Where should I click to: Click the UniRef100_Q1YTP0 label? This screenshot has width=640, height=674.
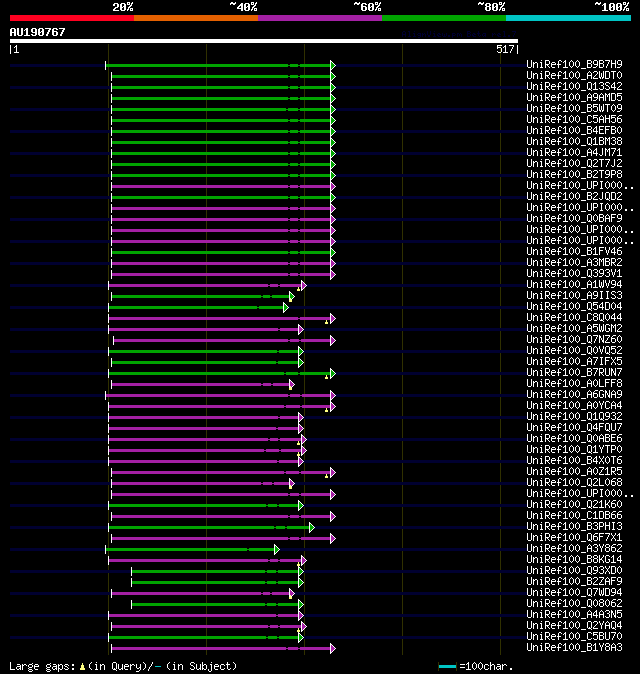(x=574, y=450)
